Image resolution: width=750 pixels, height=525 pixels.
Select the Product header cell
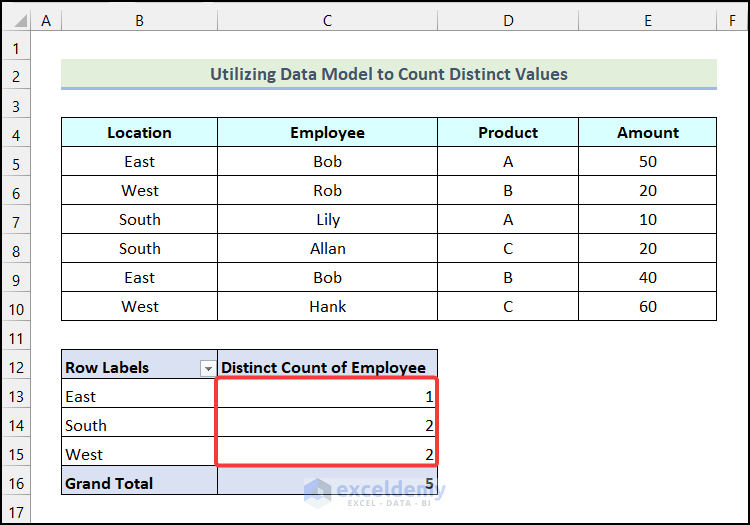point(508,133)
